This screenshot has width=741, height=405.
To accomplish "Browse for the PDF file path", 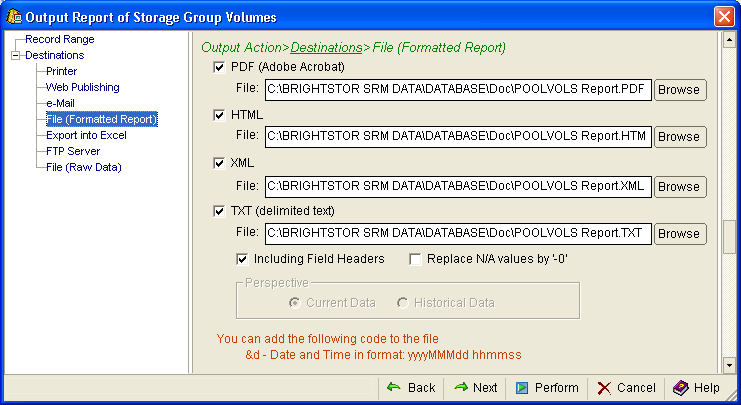I will pos(680,90).
